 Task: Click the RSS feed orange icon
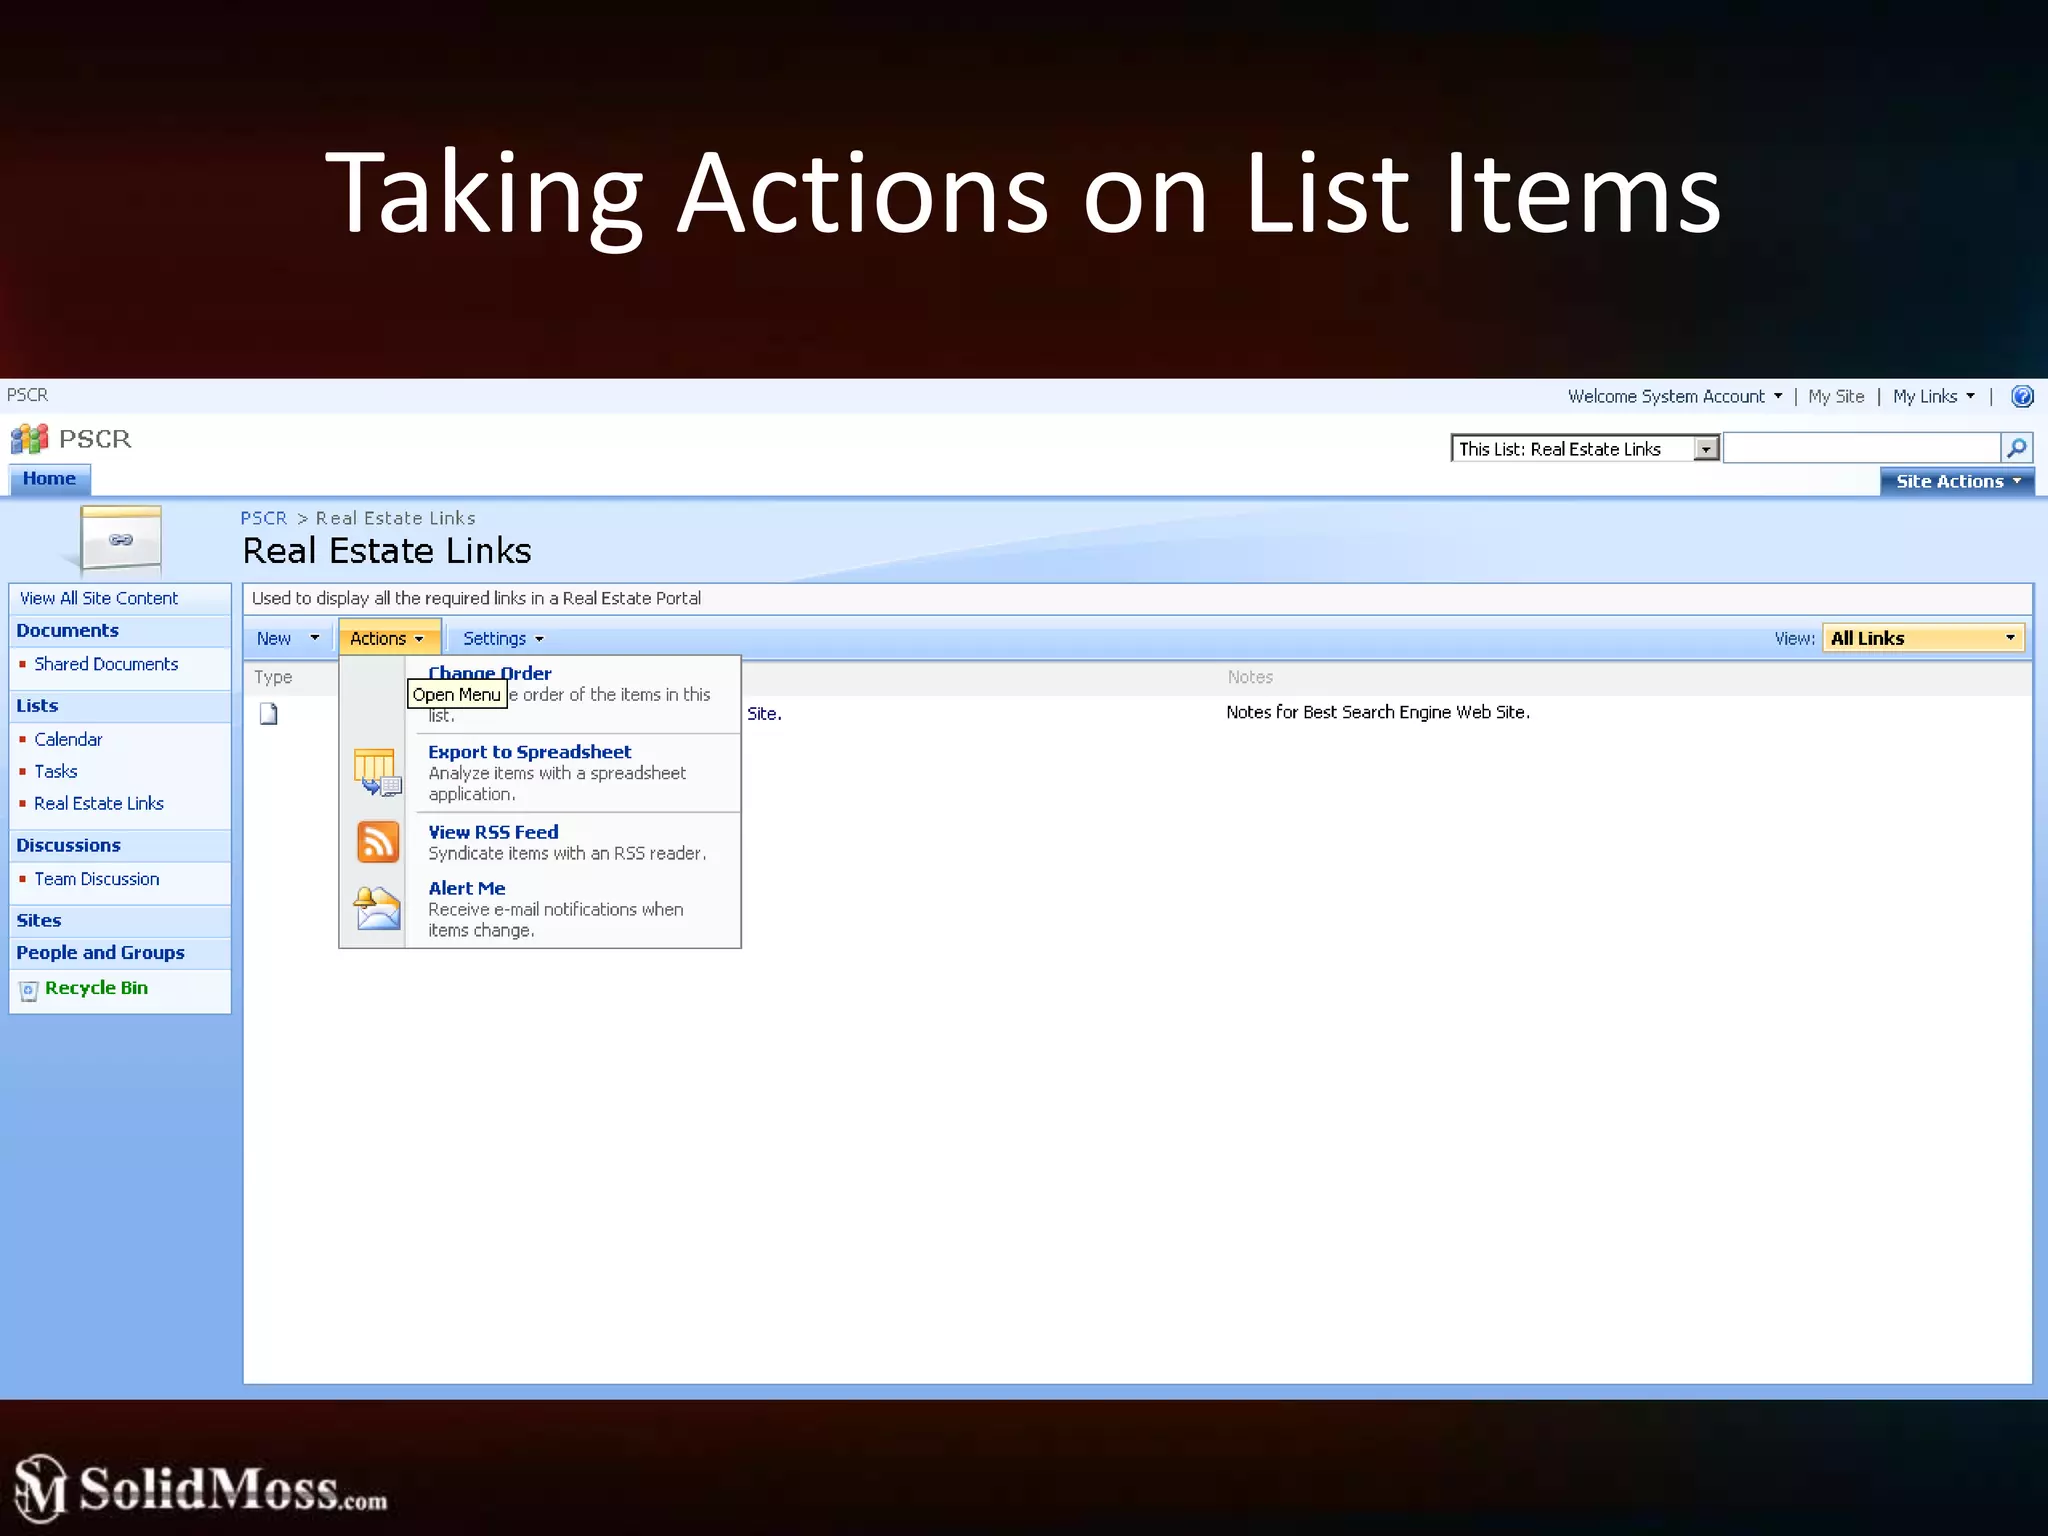pyautogui.click(x=378, y=842)
